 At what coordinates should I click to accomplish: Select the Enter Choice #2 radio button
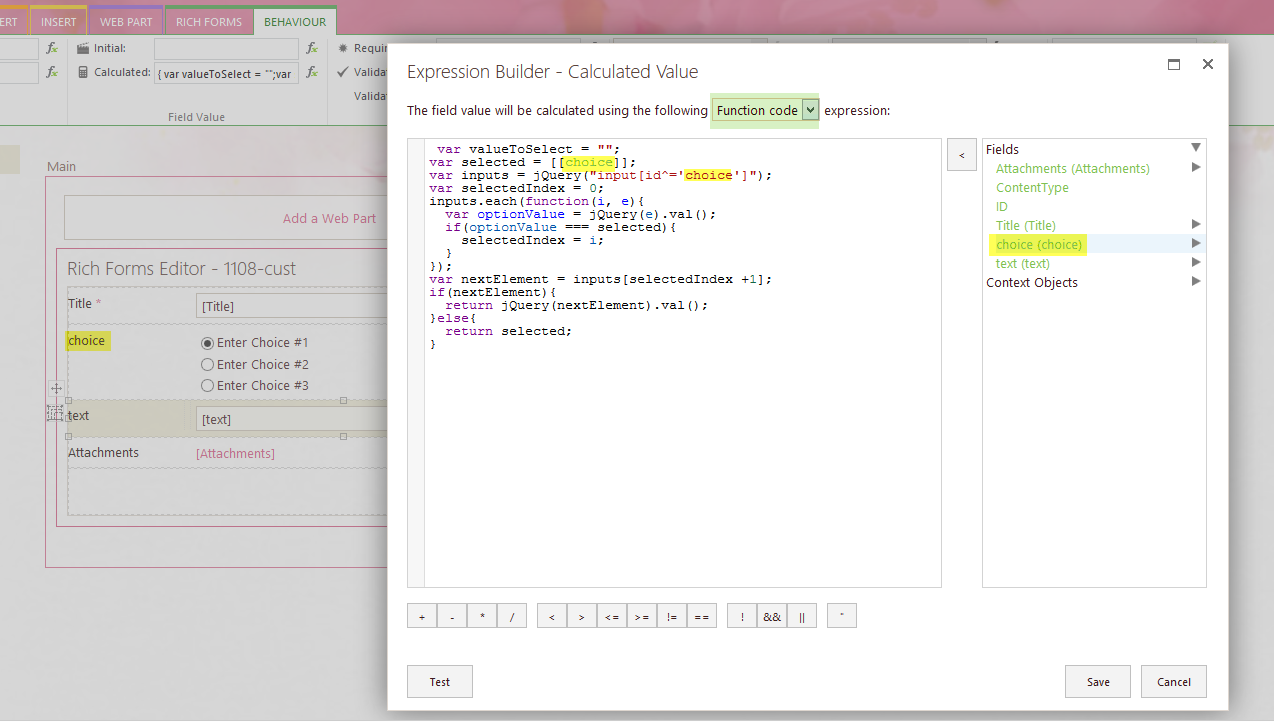click(208, 365)
